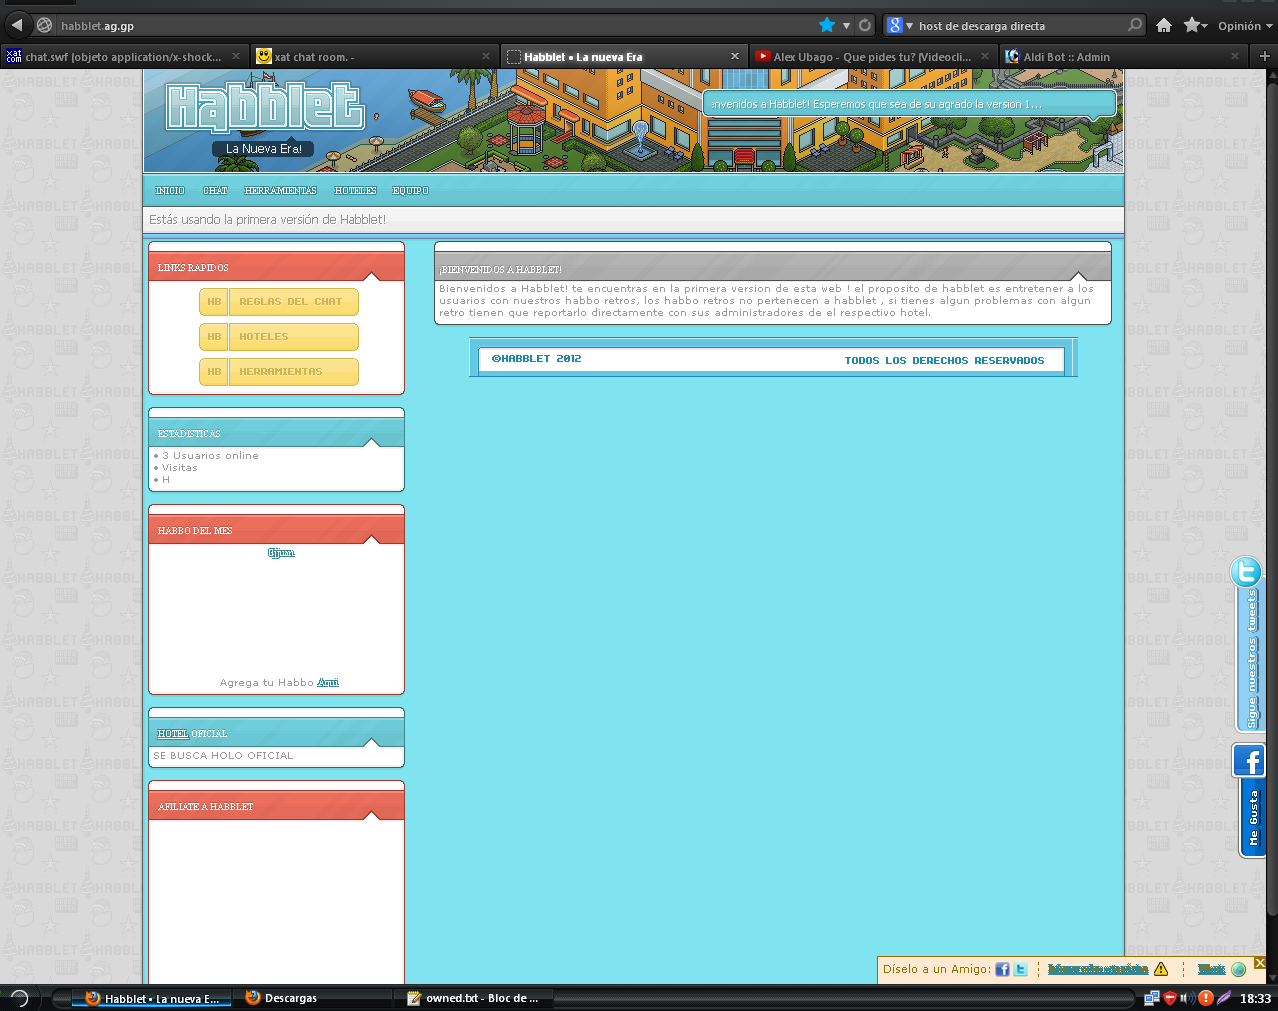
Task: Click the green globe Whois icon
Action: click(x=1238, y=969)
